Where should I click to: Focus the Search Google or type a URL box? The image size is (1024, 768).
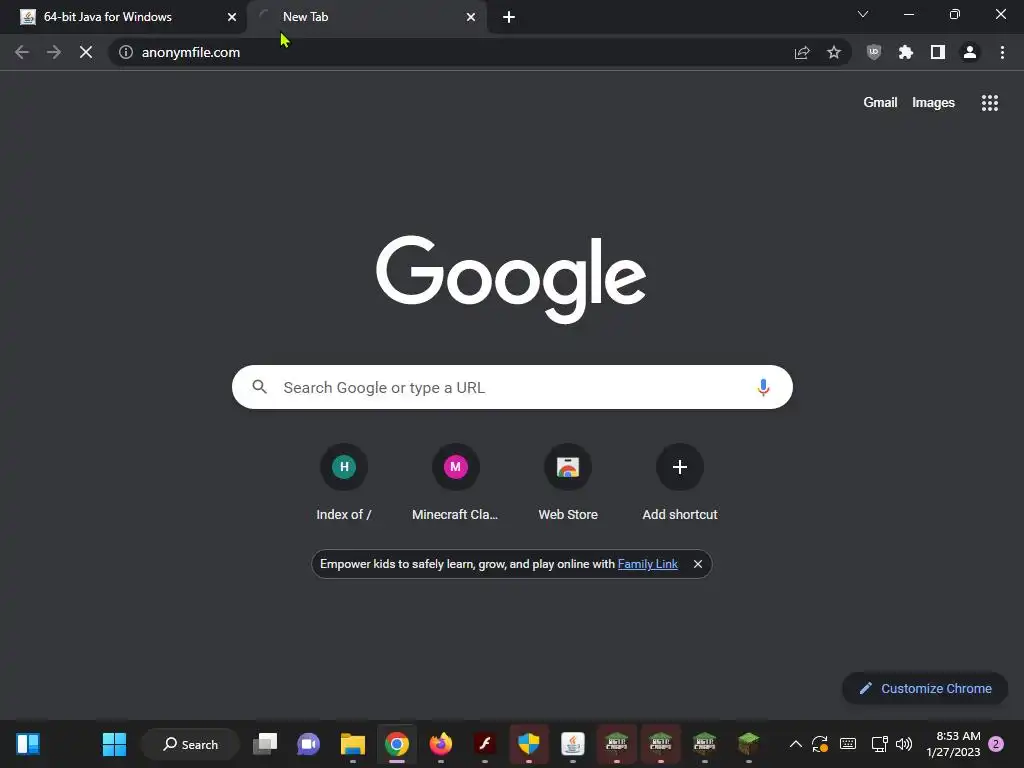coord(512,387)
